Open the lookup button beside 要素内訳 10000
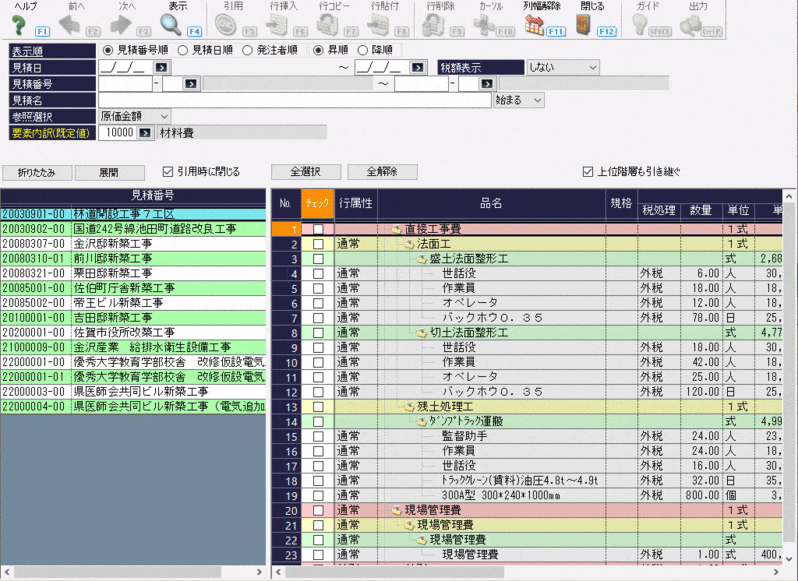 145,133
